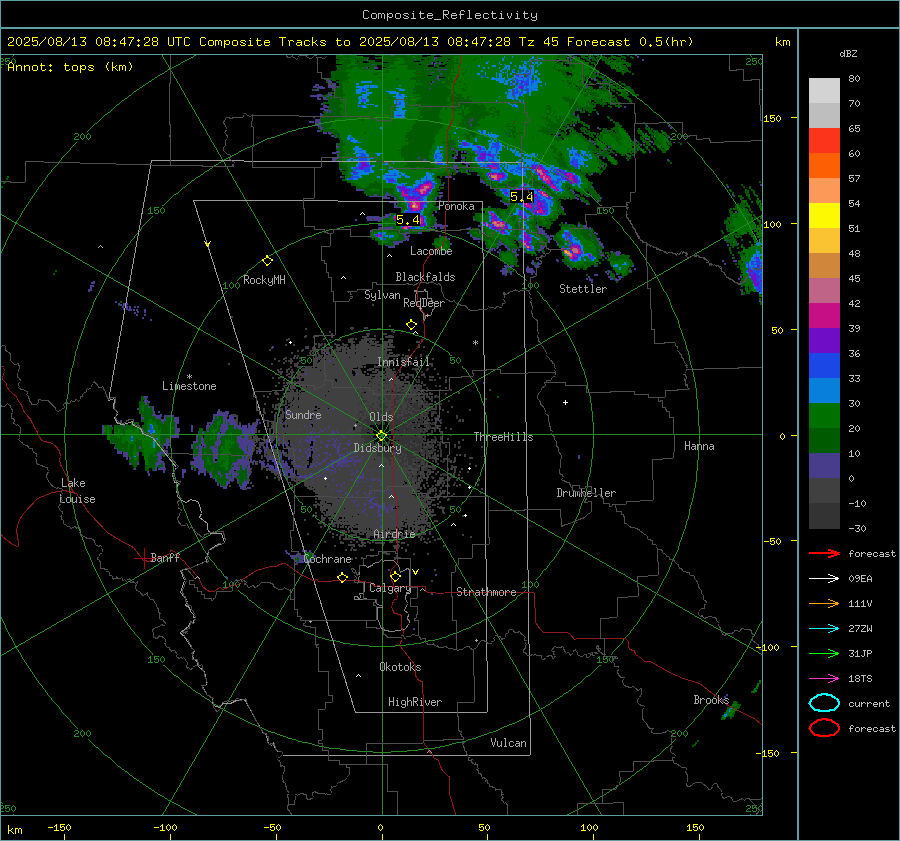Image resolution: width=900 pixels, height=841 pixels.
Task: Click the yellow diamond marker right of Cochrane
Action: pyautogui.click(x=343, y=578)
